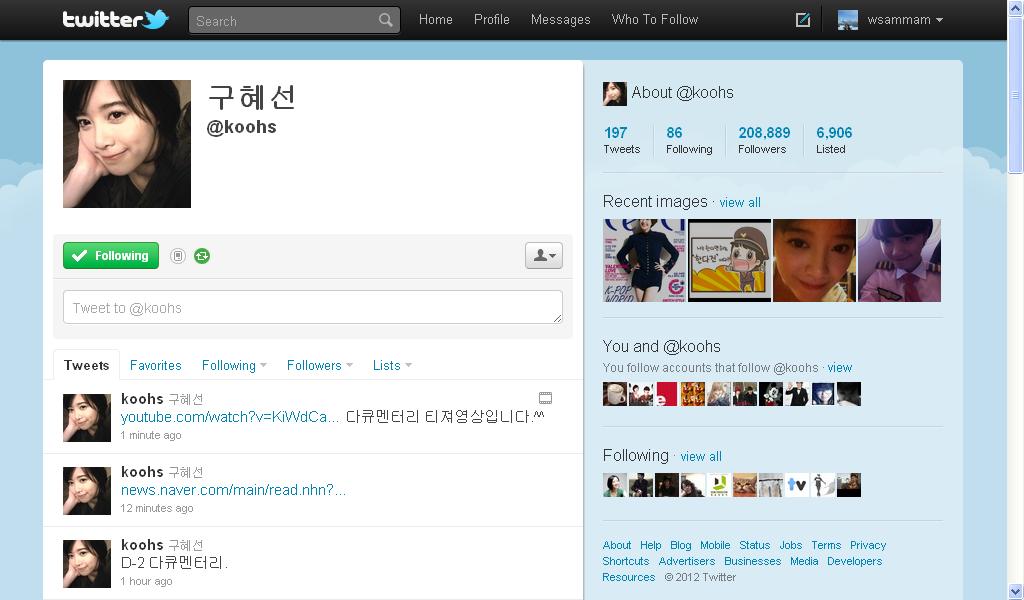Click the search magnifier icon
The image size is (1024, 600).
coord(386,20)
